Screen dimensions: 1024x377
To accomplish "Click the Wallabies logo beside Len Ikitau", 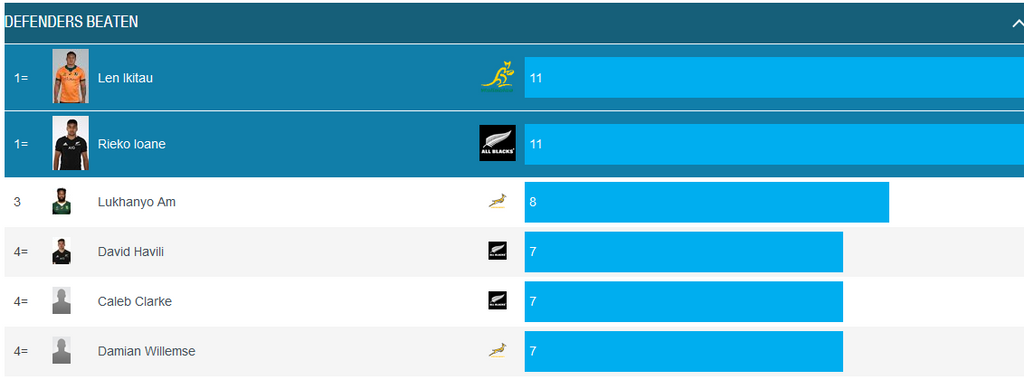I will pyautogui.click(x=498, y=77).
